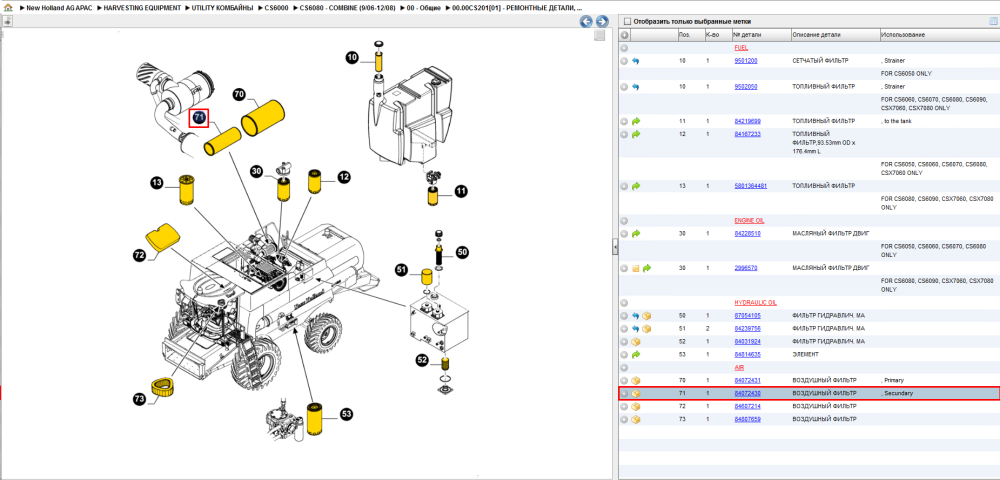Screen dimensions: 1000x480
Task: Select callout 10 on the diagram
Action: coord(352,58)
